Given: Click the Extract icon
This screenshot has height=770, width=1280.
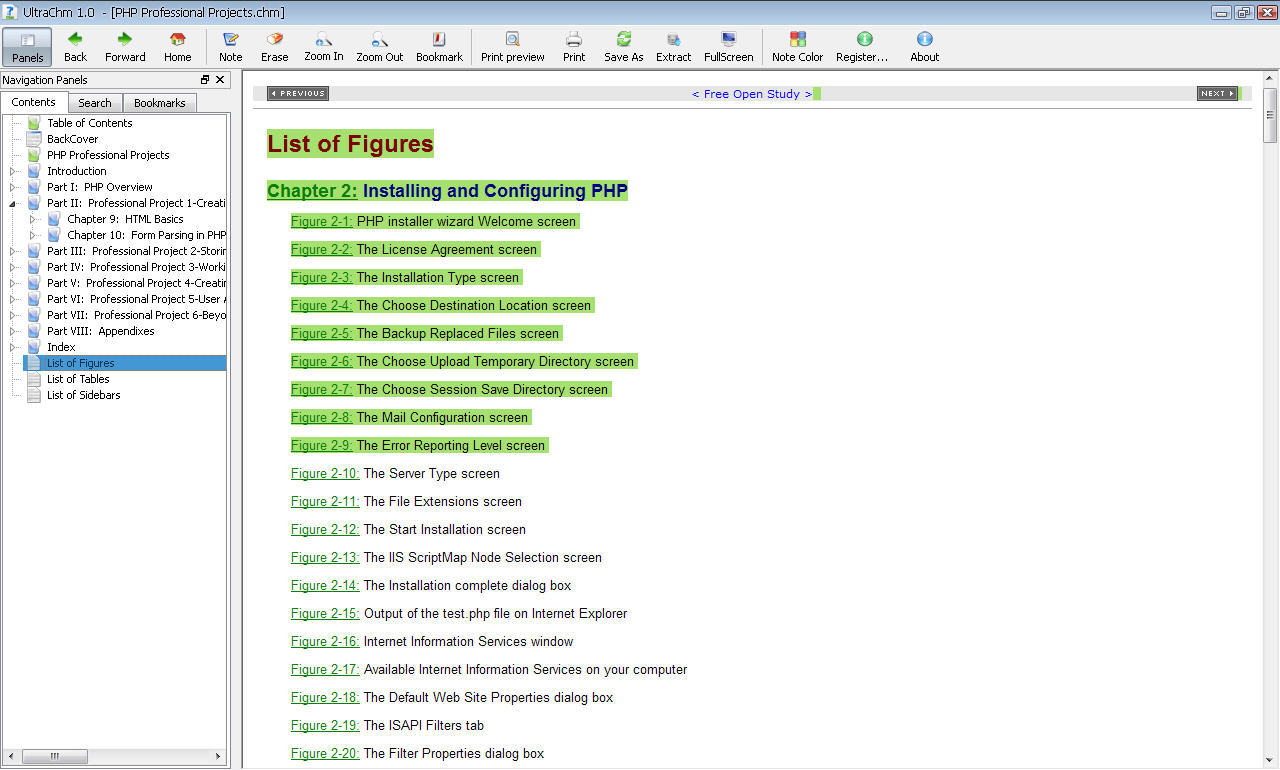Looking at the screenshot, I should tap(674, 40).
